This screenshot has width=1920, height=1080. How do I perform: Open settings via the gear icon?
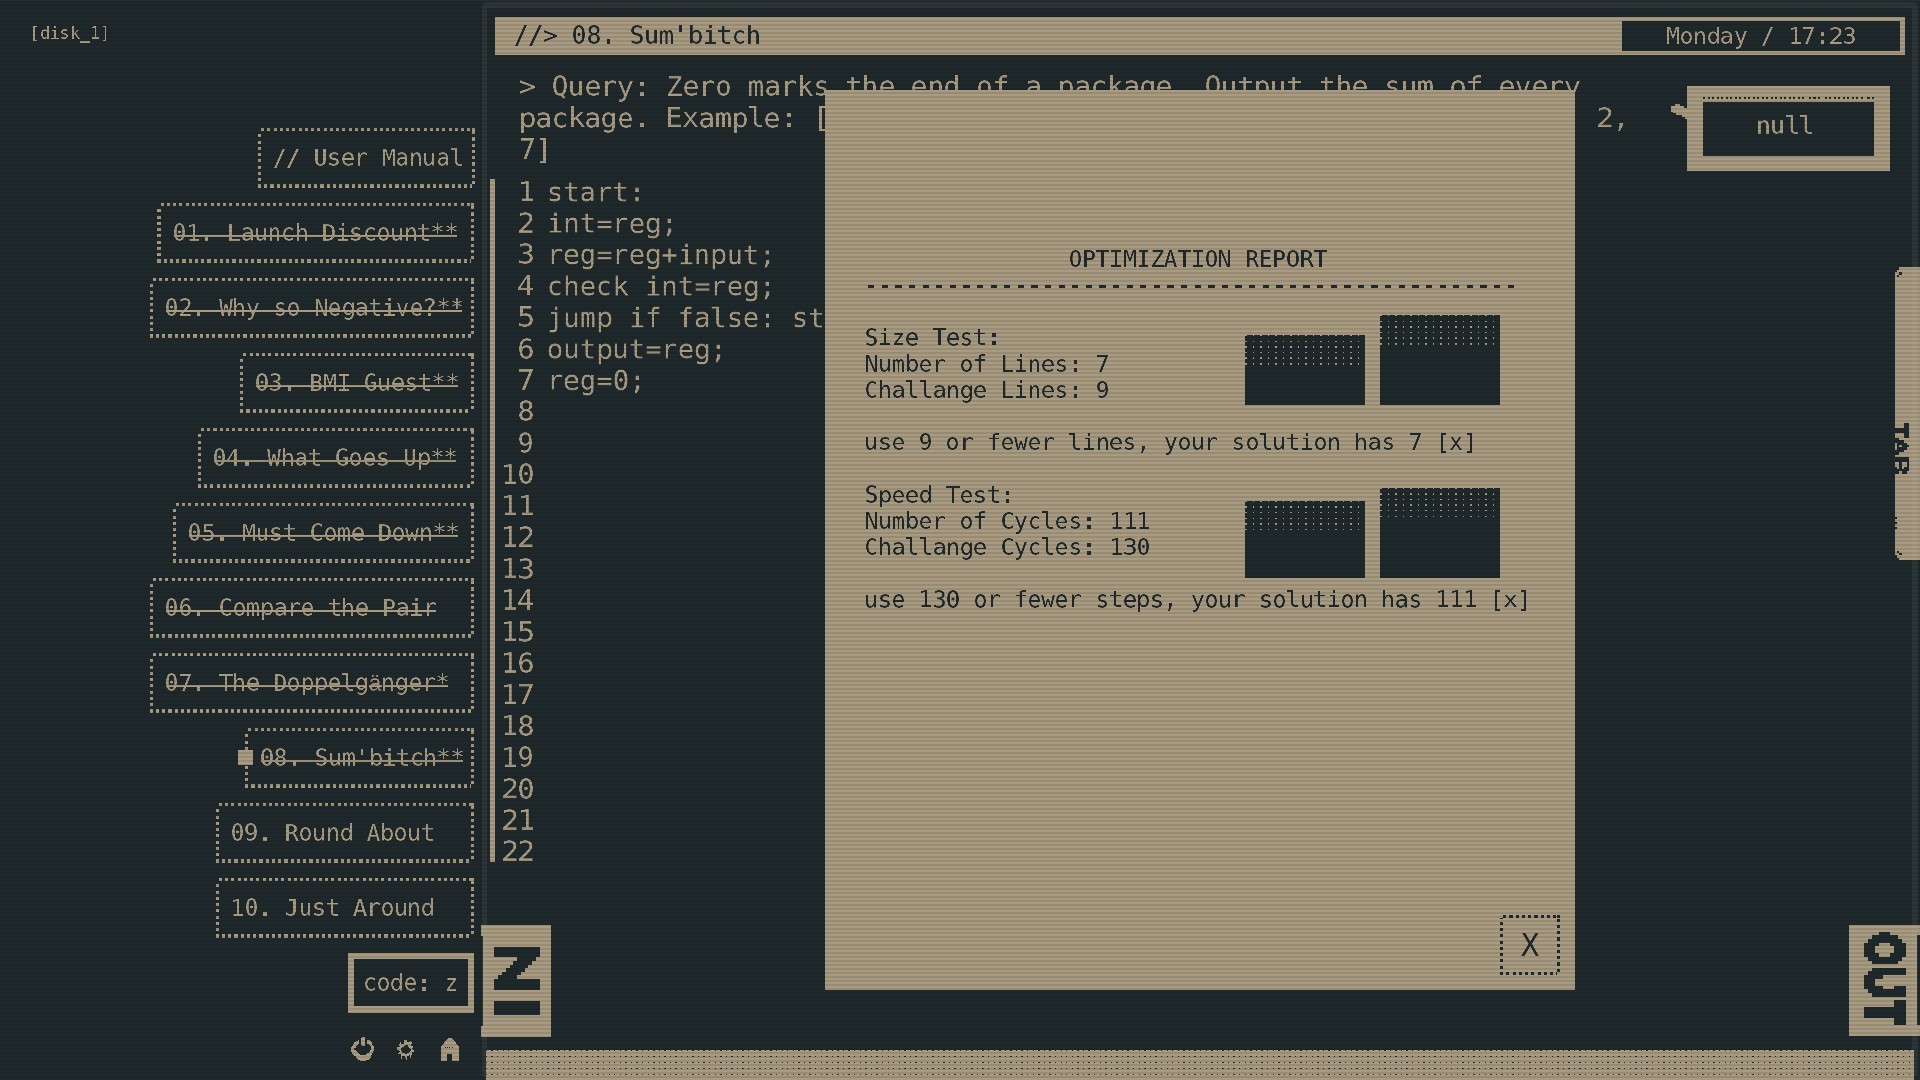click(x=405, y=1049)
